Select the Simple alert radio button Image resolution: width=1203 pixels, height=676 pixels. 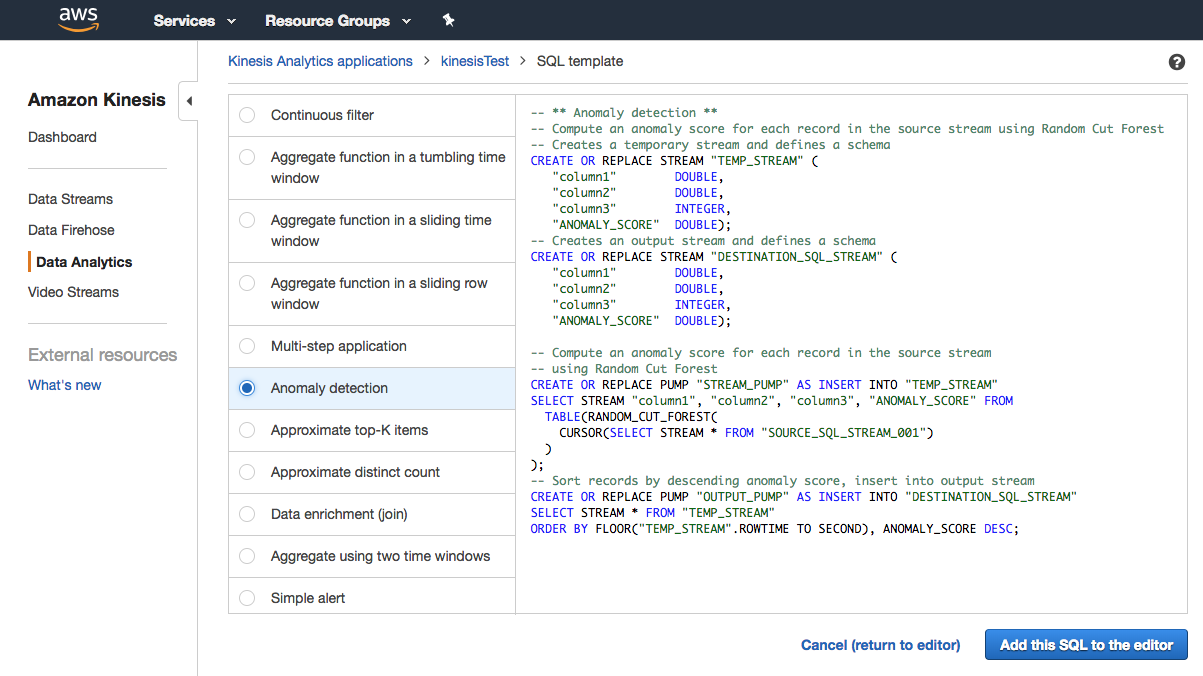tap(247, 598)
